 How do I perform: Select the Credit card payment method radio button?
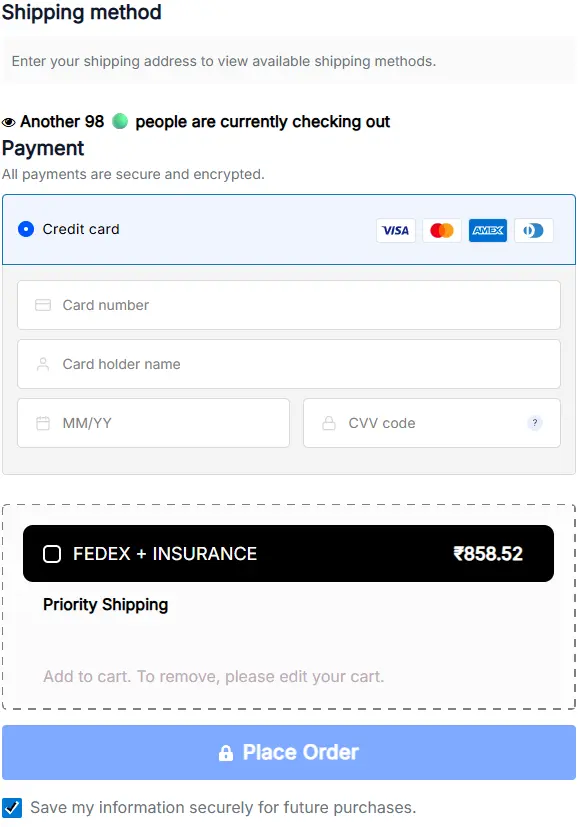pos(26,229)
